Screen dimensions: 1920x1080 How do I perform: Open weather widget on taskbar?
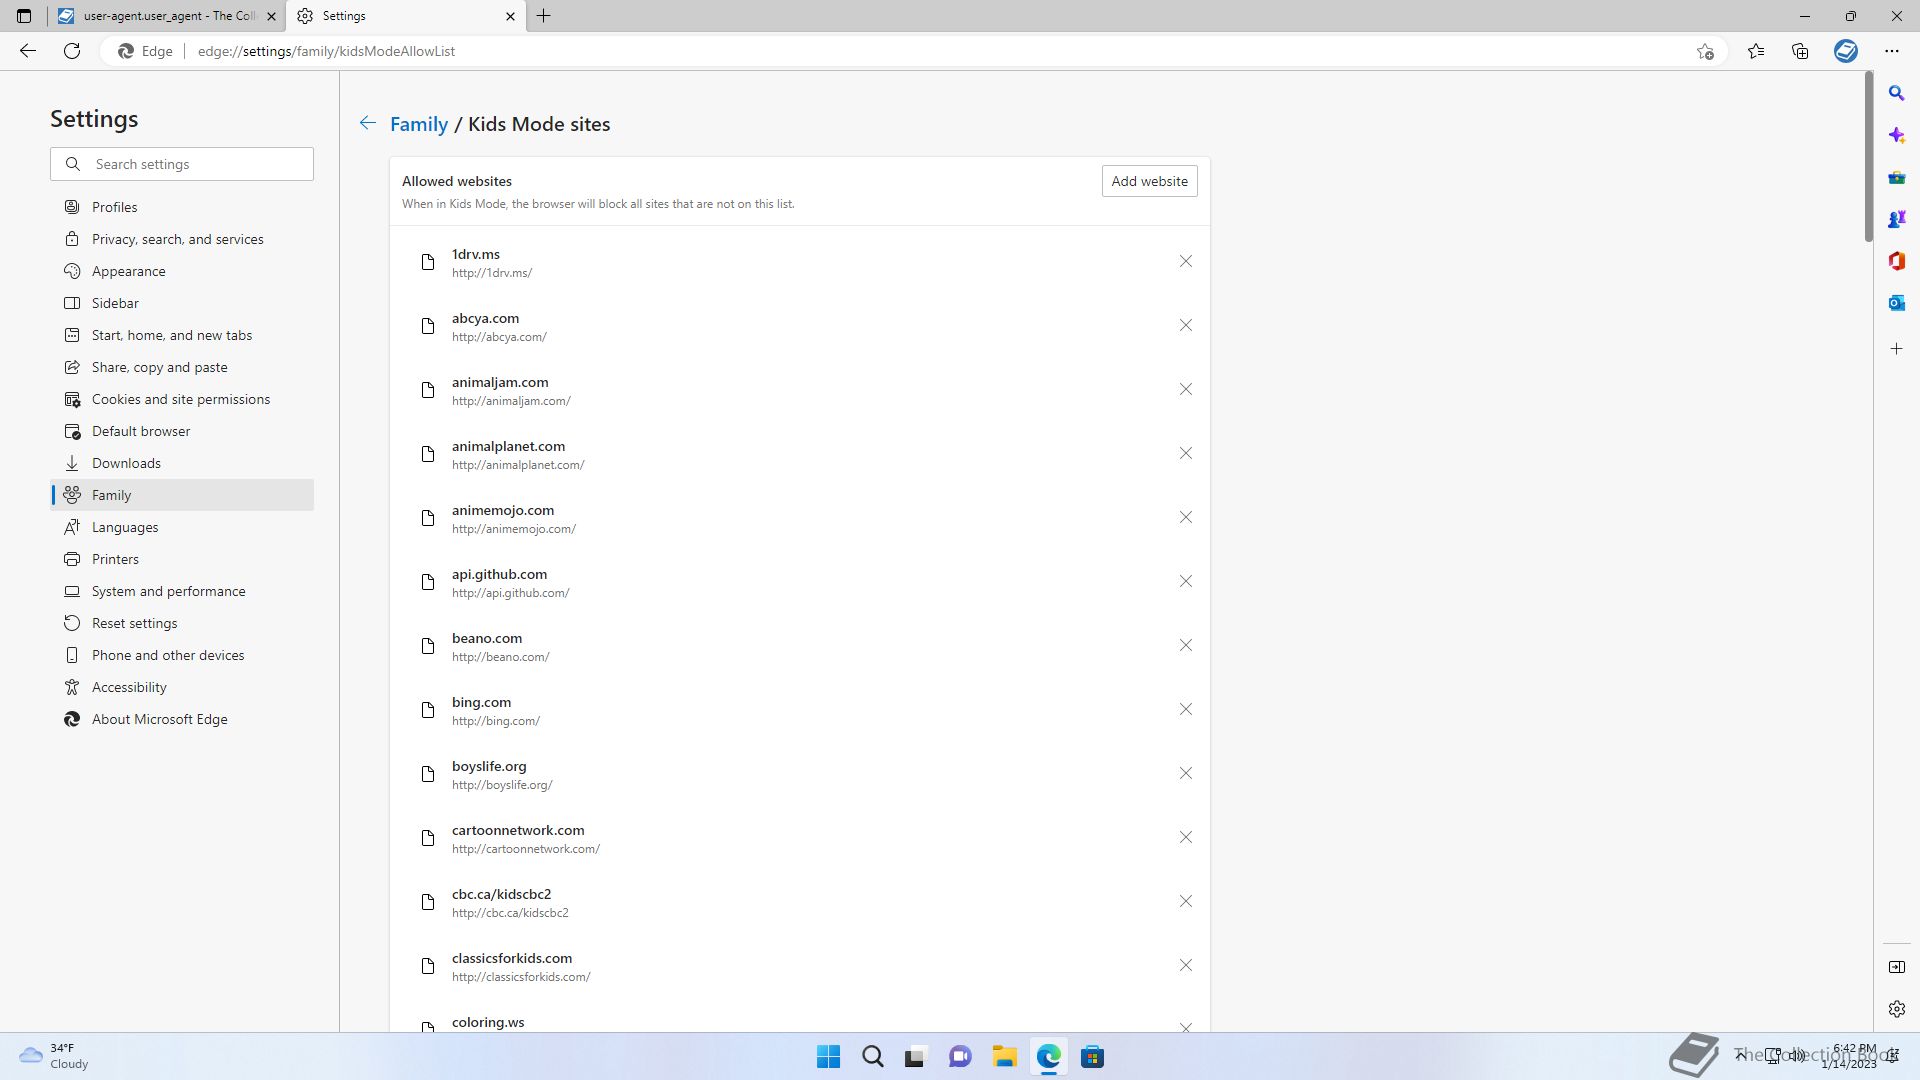click(x=55, y=1056)
